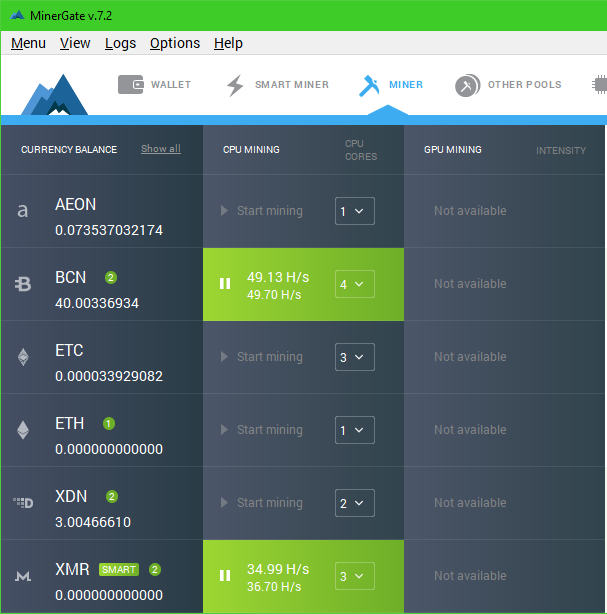Viewport: 607px width, 614px height.
Task: Open the View menu
Action: [x=75, y=43]
